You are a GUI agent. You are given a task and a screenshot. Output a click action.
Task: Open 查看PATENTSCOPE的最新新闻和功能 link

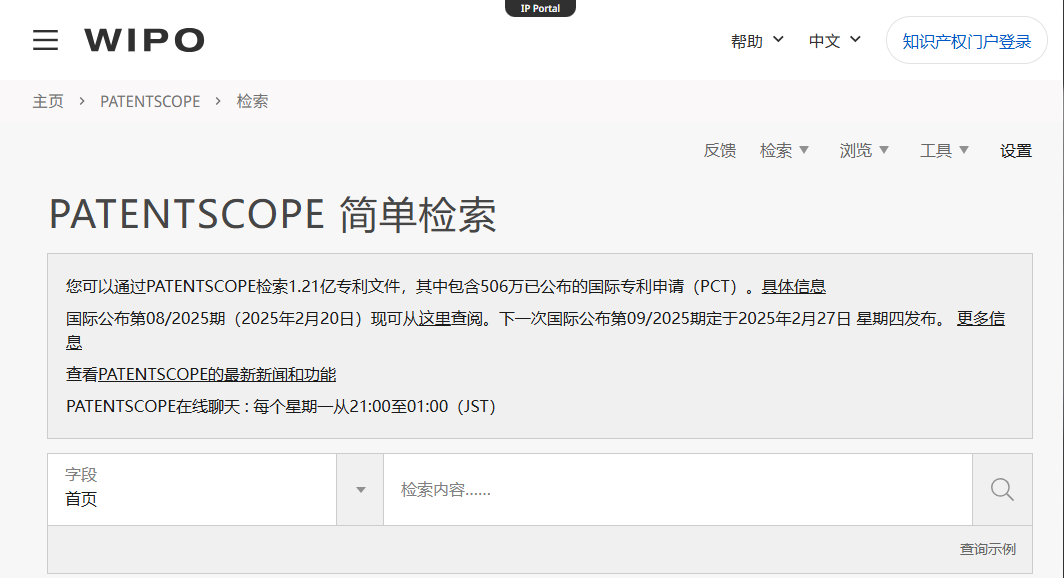point(201,374)
